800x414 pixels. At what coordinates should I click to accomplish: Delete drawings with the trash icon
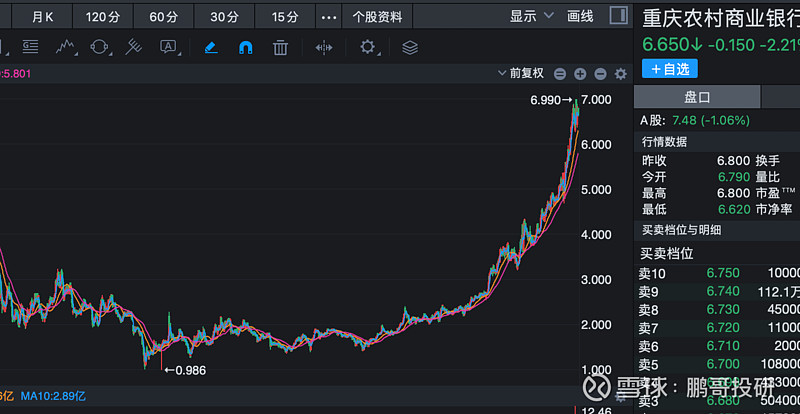tap(280, 48)
